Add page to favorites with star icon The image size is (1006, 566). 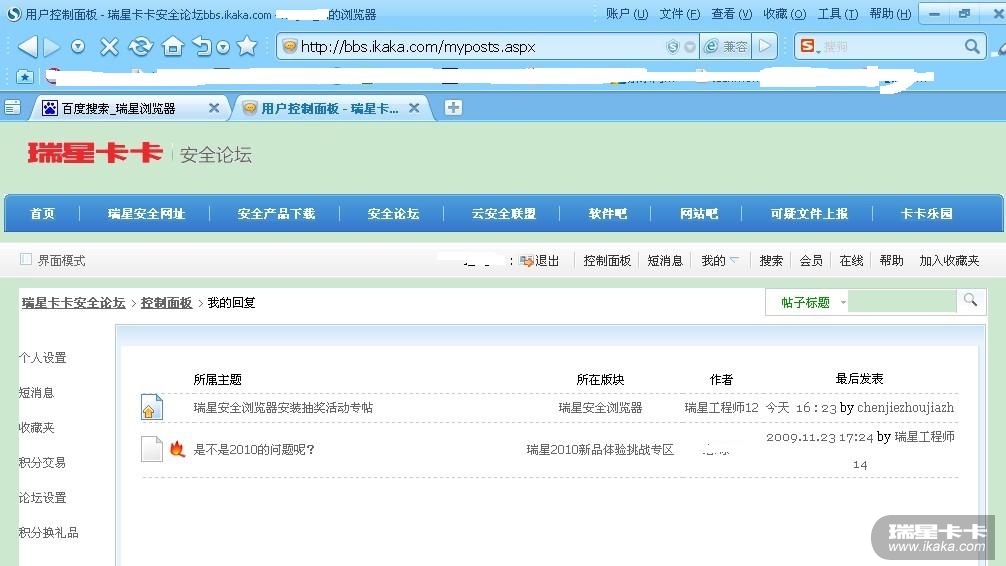click(246, 46)
